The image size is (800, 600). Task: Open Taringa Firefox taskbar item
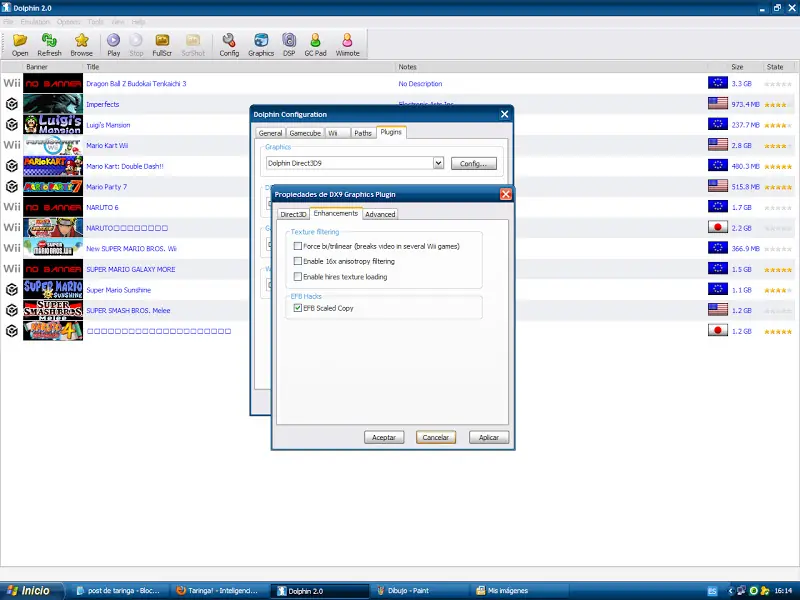point(218,591)
